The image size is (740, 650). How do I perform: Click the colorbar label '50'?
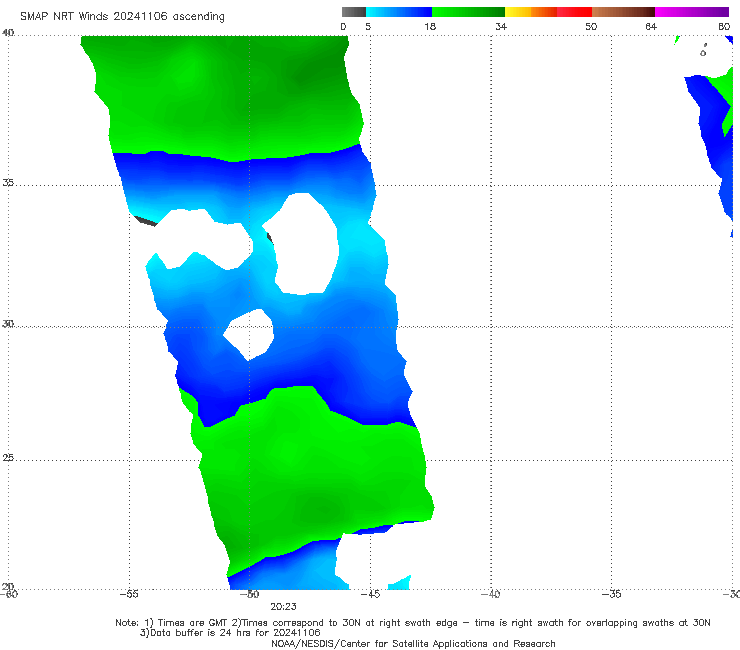[x=591, y=27]
